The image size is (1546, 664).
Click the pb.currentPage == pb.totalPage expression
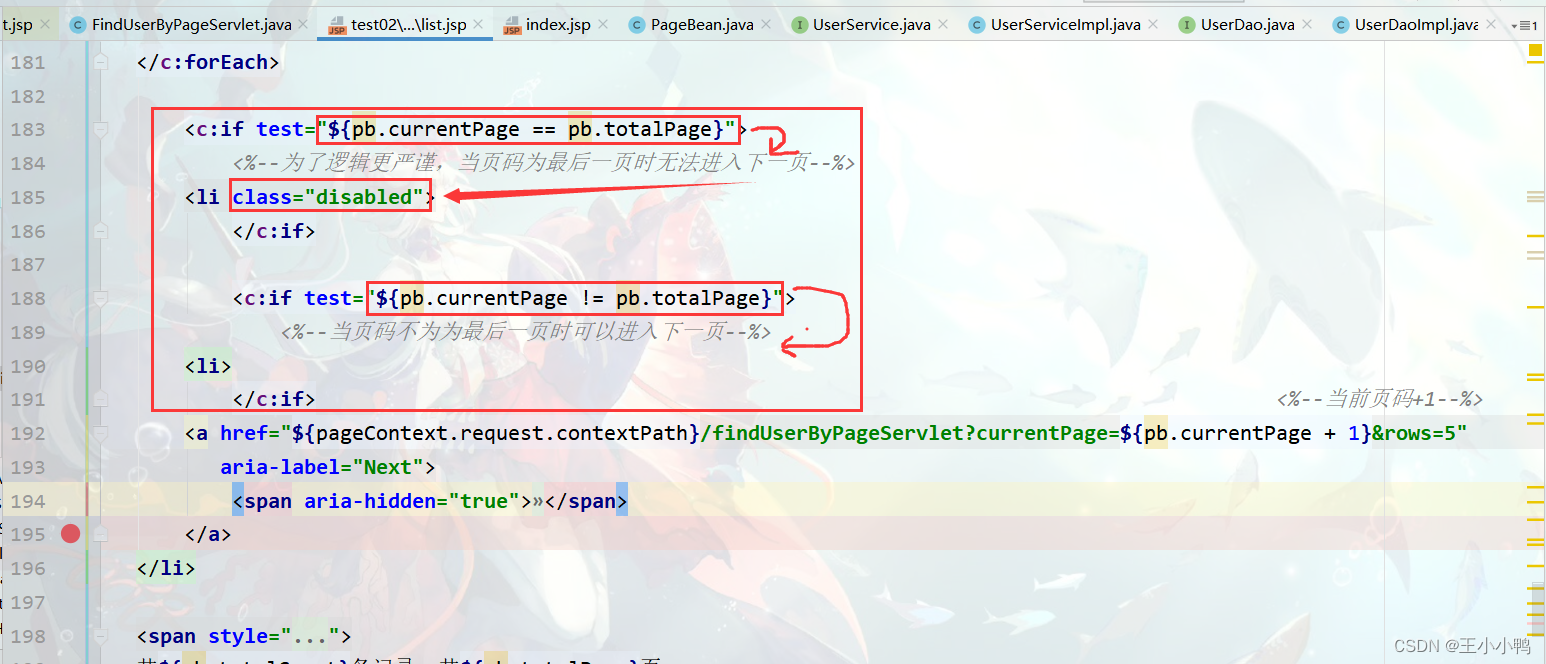[x=531, y=129]
